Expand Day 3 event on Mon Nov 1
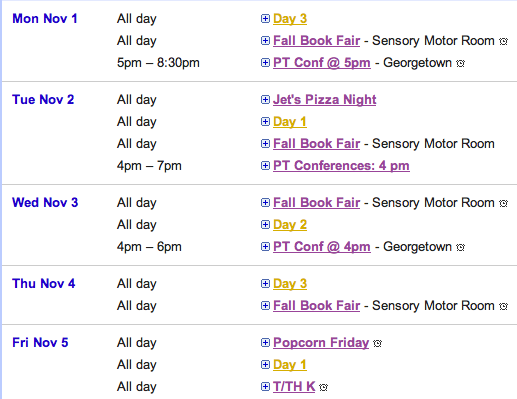Viewport: 517px width, 399px height. (x=265, y=19)
